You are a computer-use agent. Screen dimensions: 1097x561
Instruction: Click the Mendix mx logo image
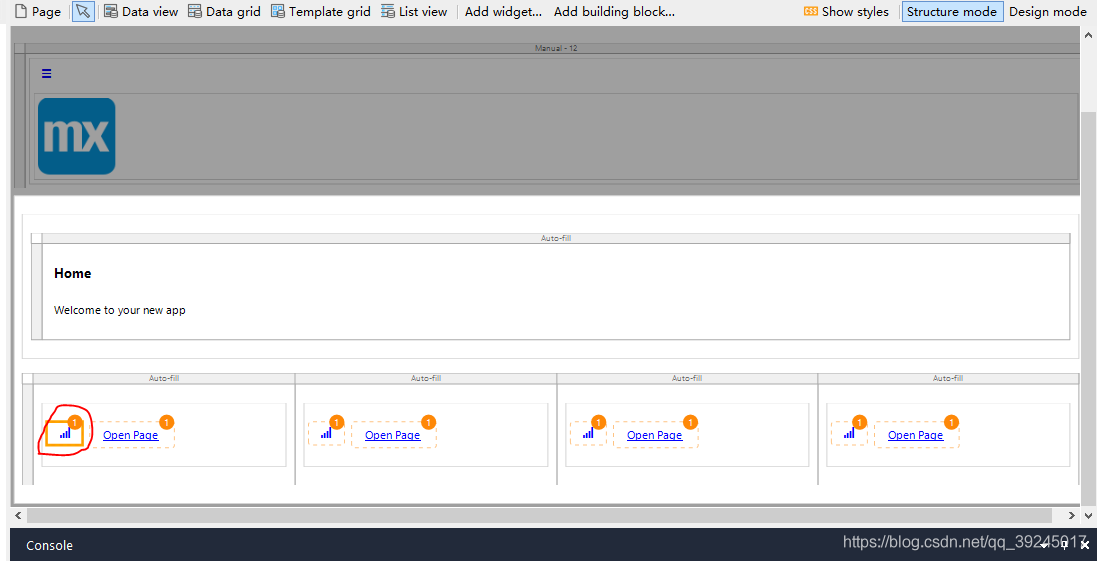coord(77,136)
